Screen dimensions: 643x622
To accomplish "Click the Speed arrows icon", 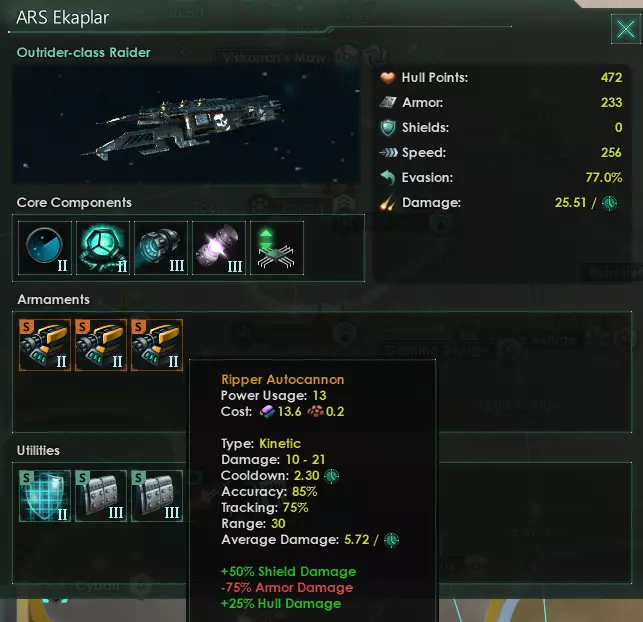I will pyautogui.click(x=388, y=153).
